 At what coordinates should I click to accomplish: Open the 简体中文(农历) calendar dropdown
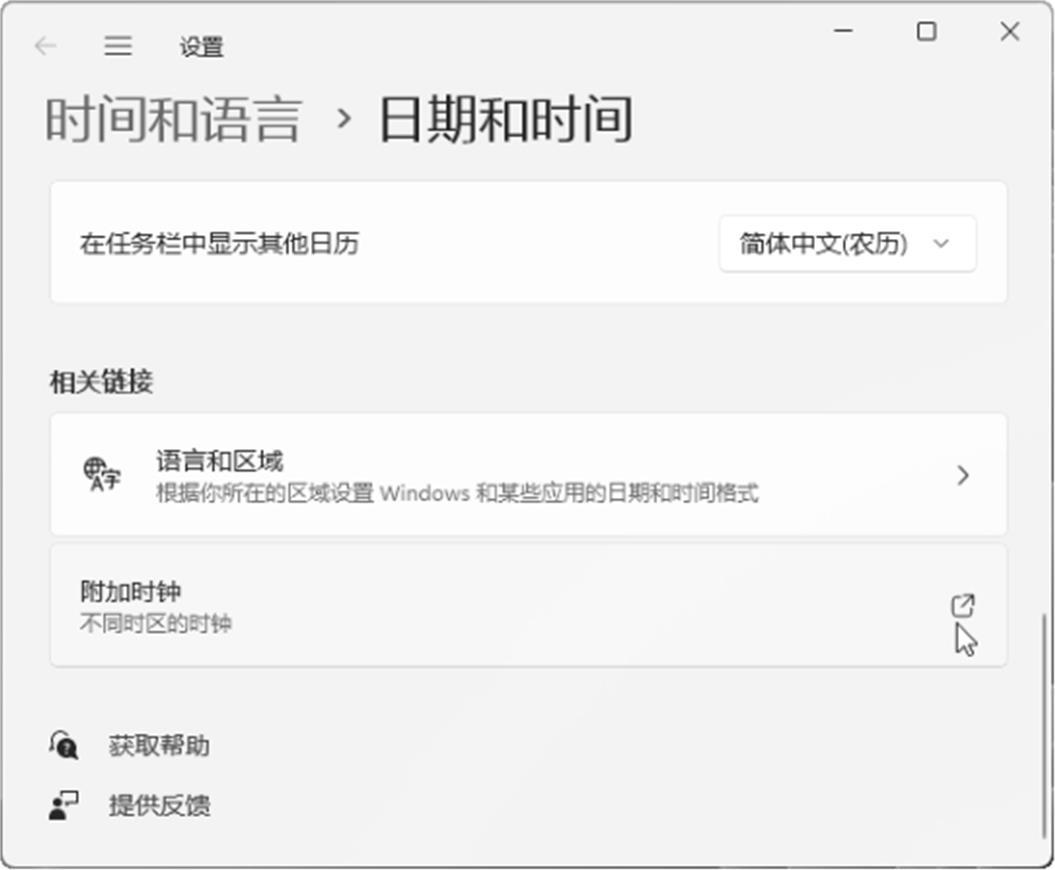(x=846, y=244)
